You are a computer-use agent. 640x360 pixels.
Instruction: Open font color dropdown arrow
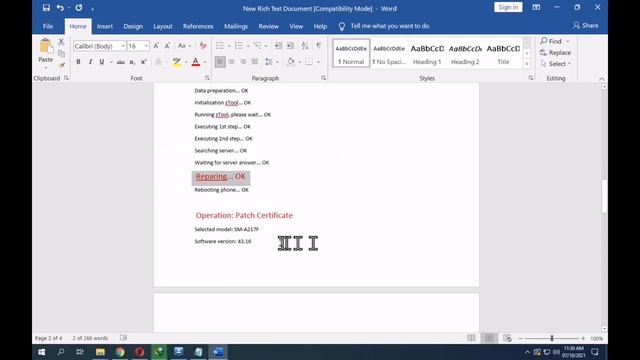[205, 62]
